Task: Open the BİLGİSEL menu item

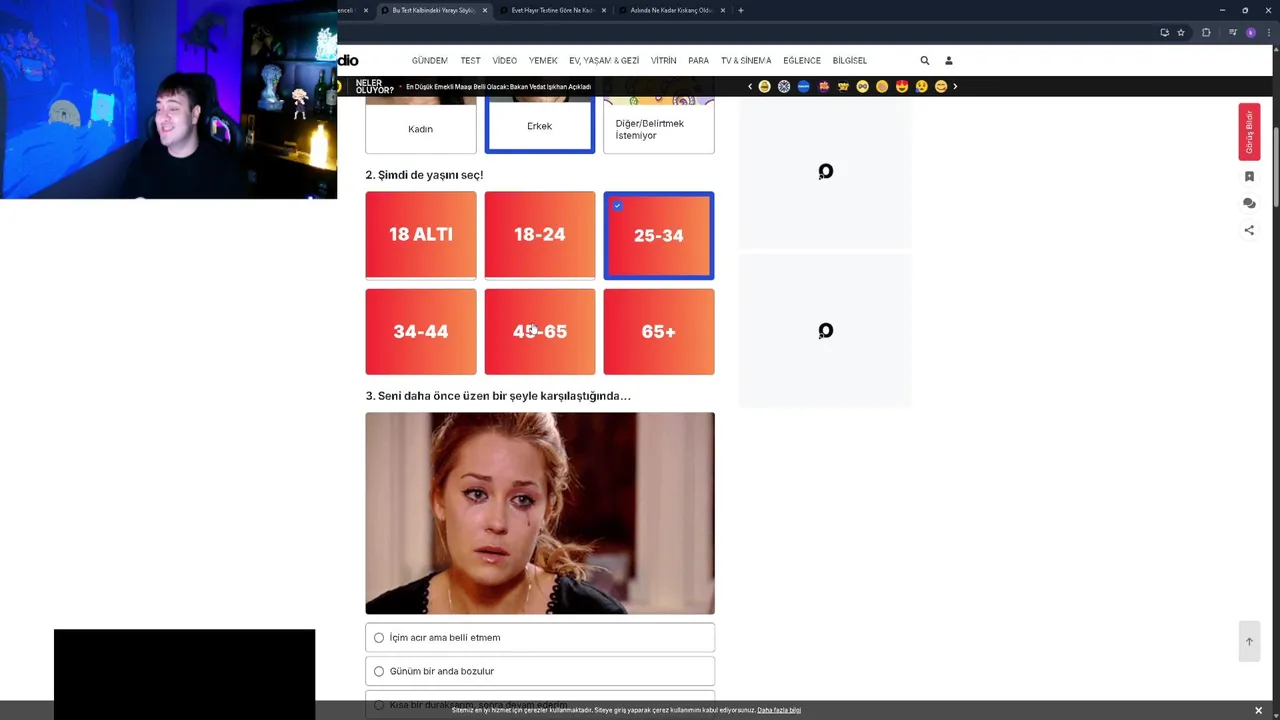Action: (850, 60)
